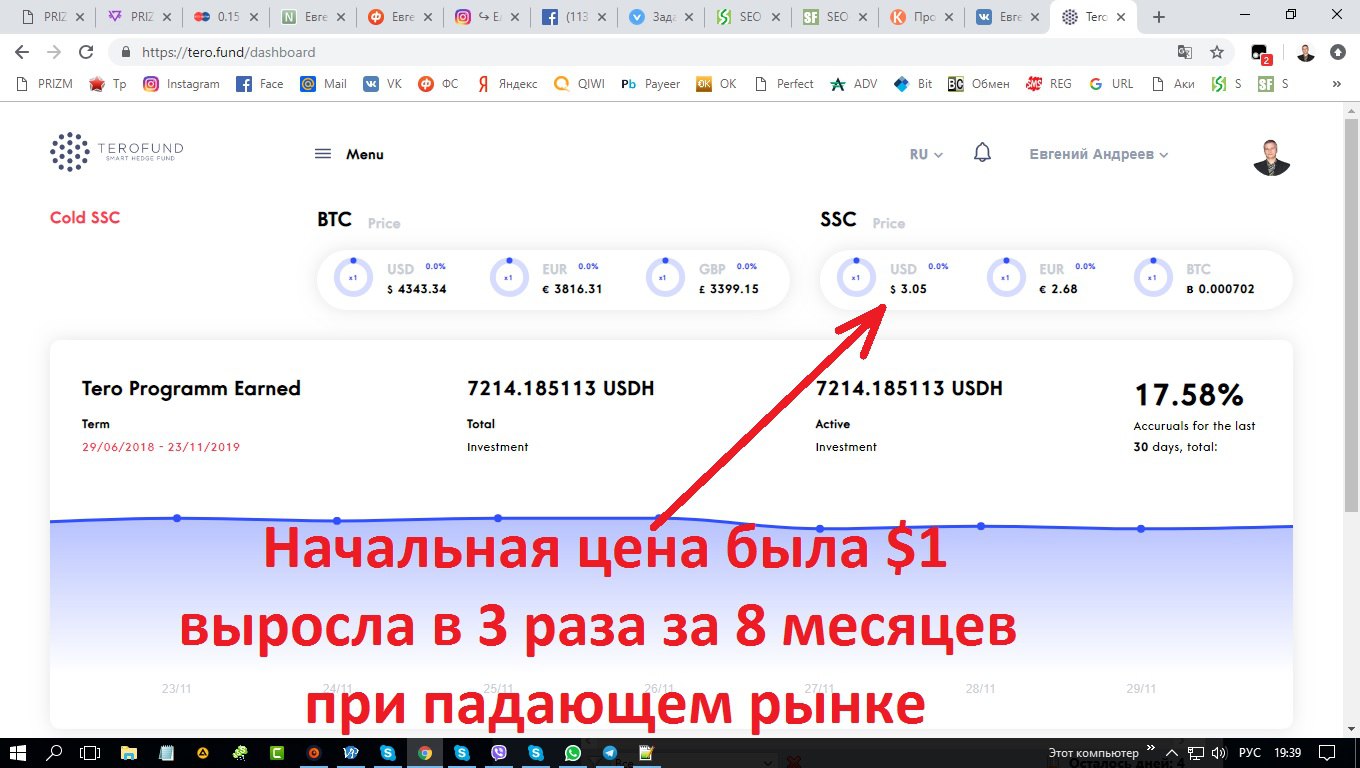Select the 17.58% accruals value
This screenshot has width=1360, height=768.
coord(1189,394)
